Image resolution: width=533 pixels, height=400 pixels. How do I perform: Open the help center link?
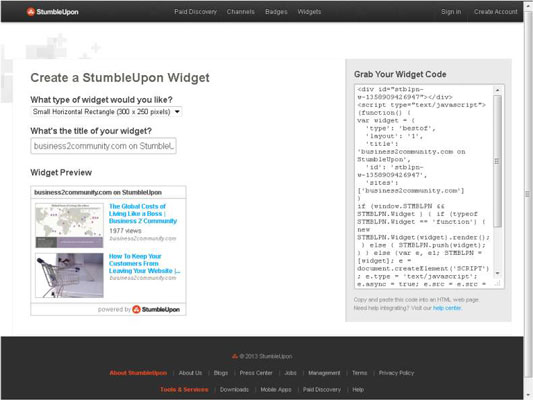tap(447, 308)
